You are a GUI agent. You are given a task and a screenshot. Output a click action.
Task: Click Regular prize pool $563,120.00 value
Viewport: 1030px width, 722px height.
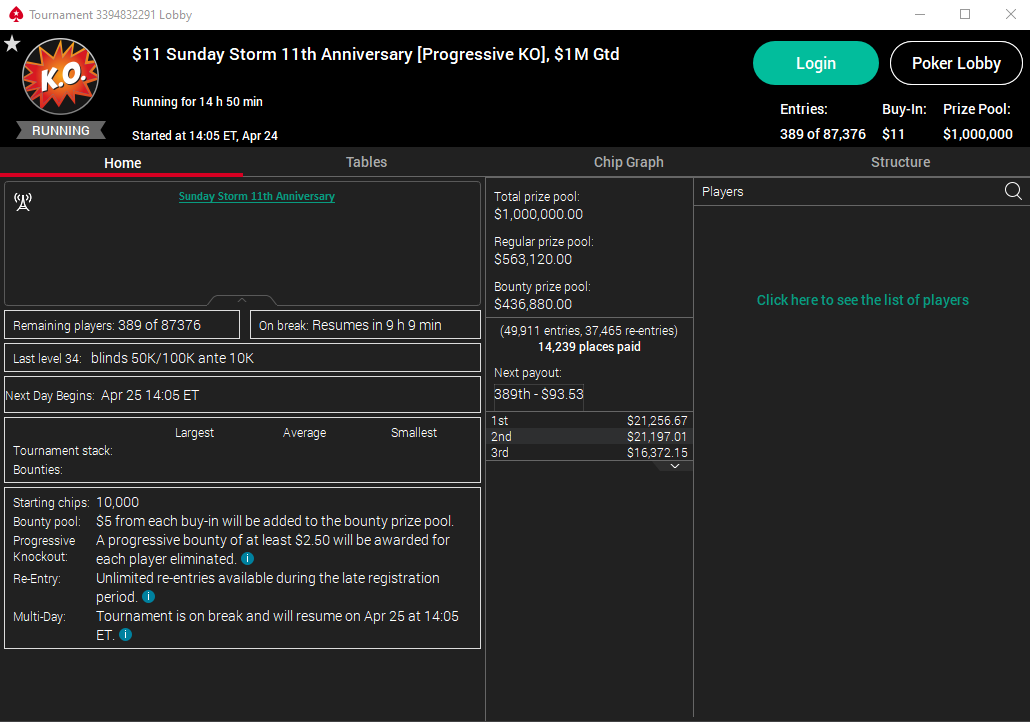coord(533,259)
